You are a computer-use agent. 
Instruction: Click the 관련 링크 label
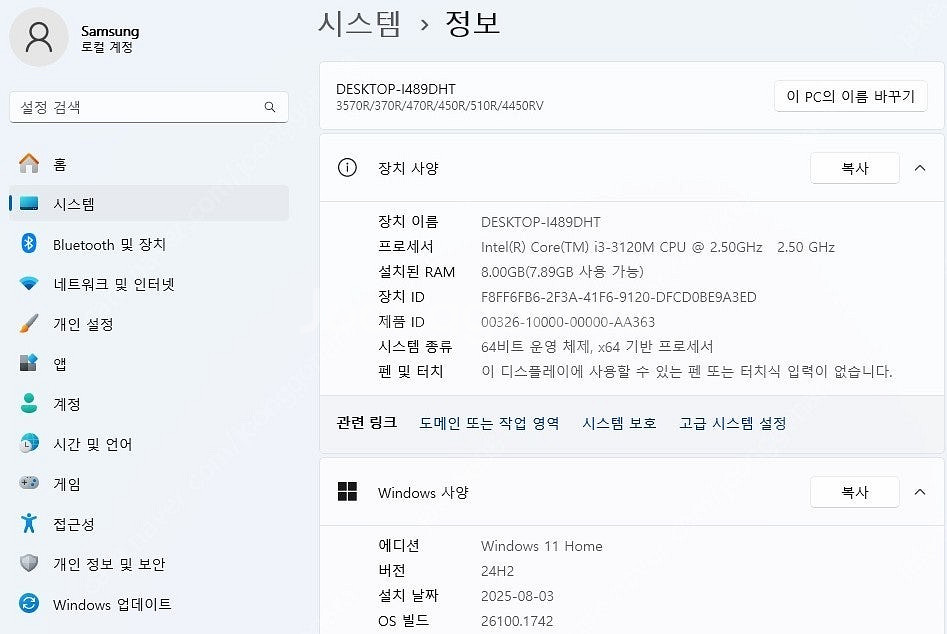(367, 423)
